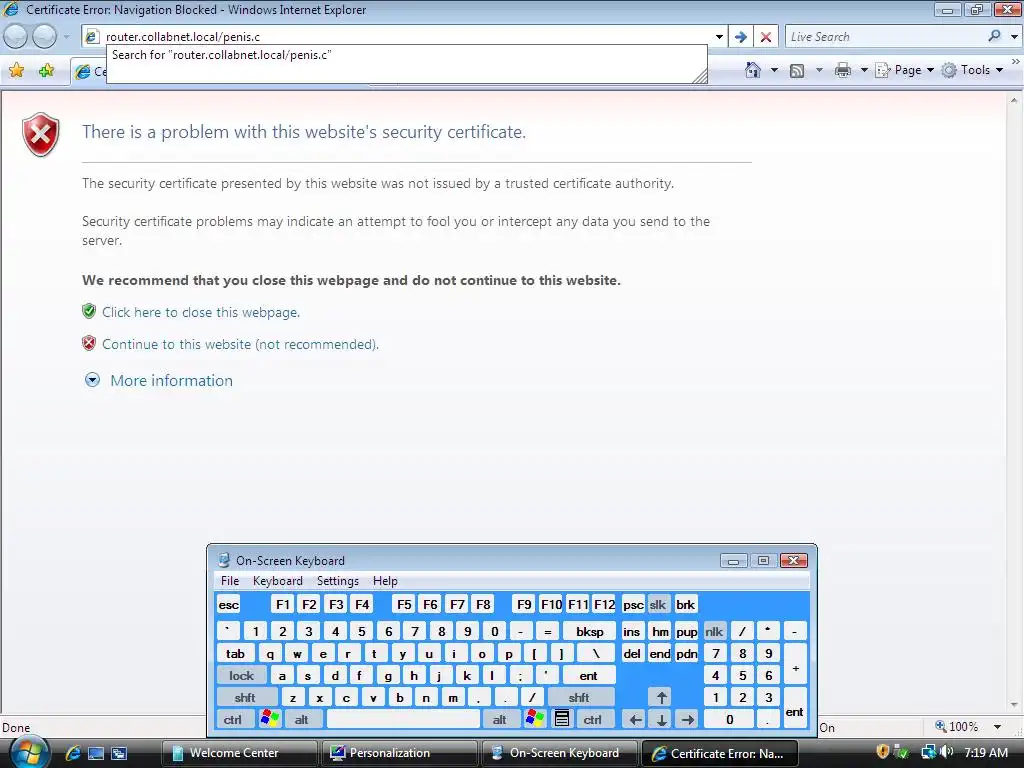This screenshot has height=768, width=1024.
Task: Click the application menu key on On-Screen Keyboard
Action: pyautogui.click(x=562, y=719)
